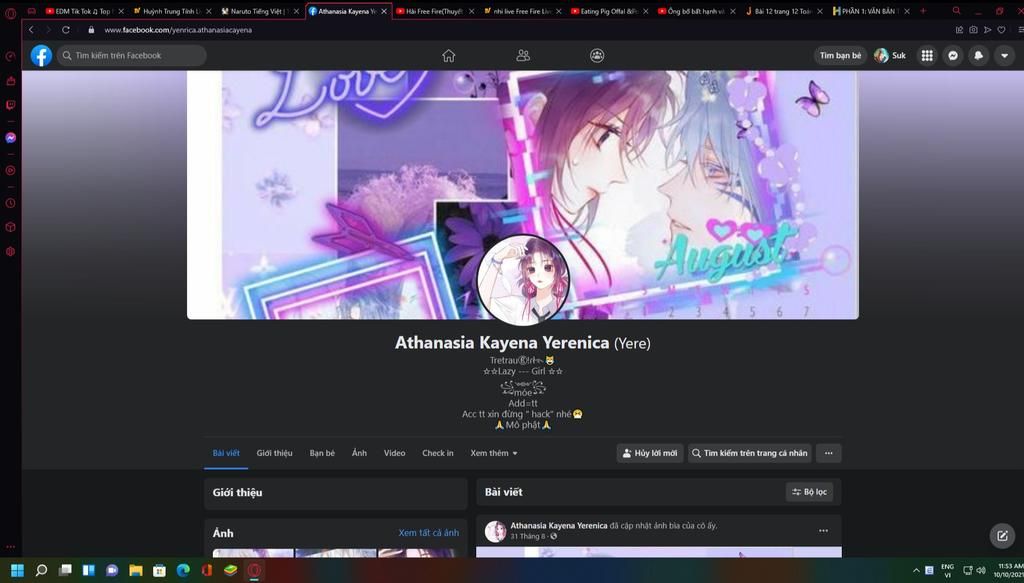Screen dimensions: 1024x583
Task: Open the 'Xem tất cả ảnh' link
Action: tap(428, 533)
